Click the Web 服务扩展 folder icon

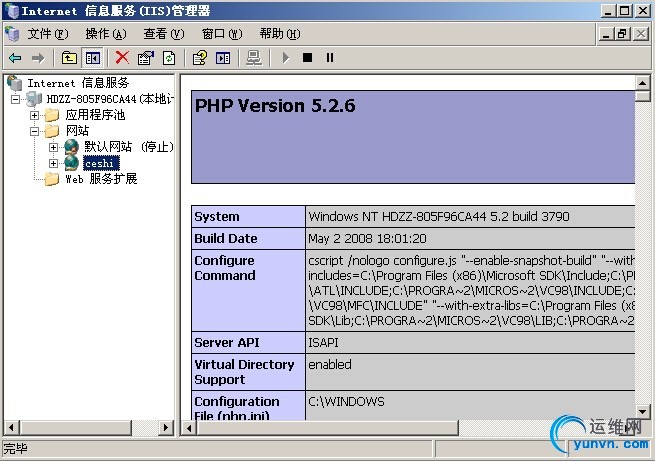[52, 179]
